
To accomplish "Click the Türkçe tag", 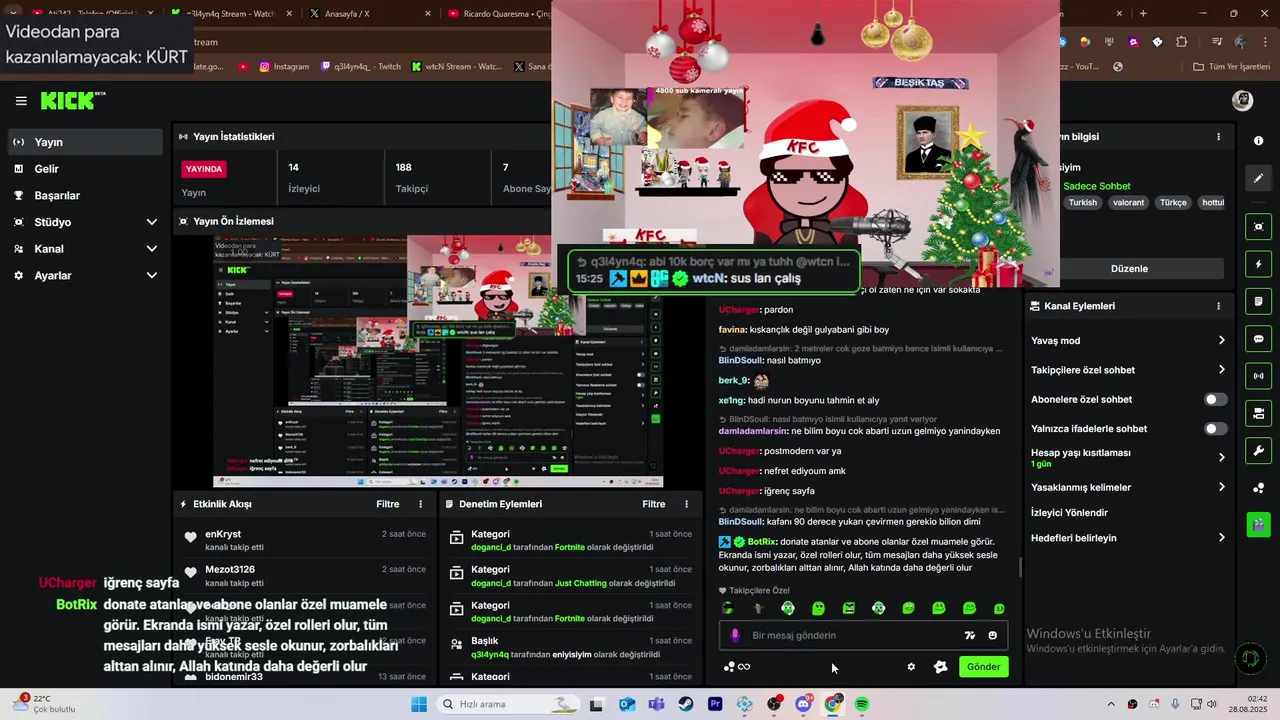I will tap(1173, 202).
